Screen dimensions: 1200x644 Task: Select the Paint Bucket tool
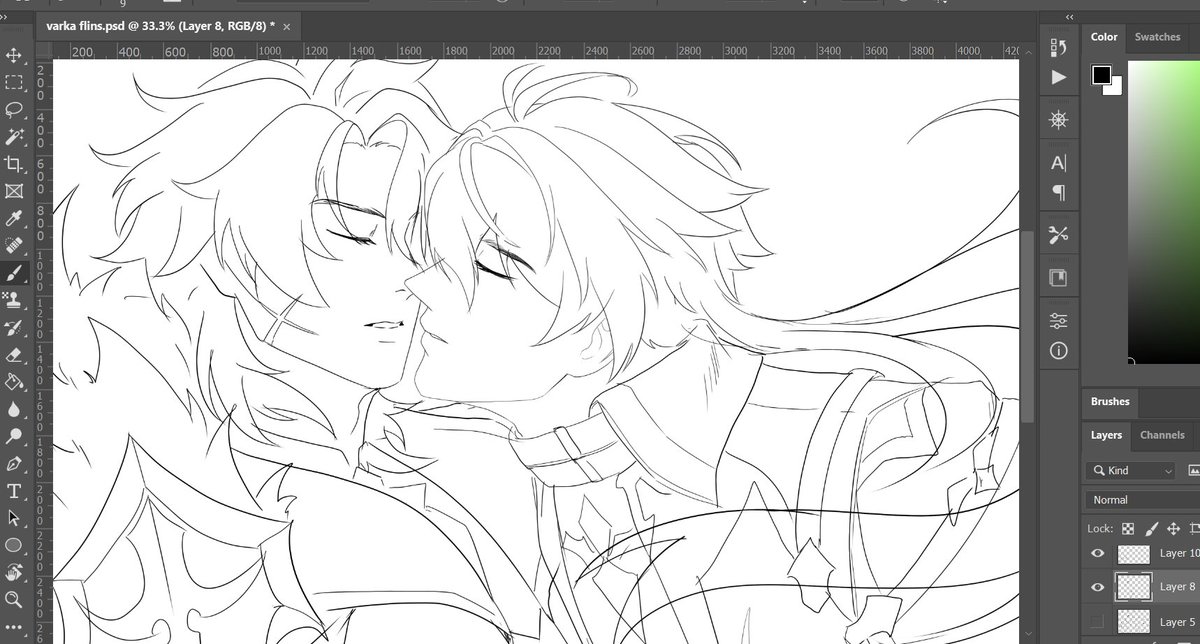point(14,381)
